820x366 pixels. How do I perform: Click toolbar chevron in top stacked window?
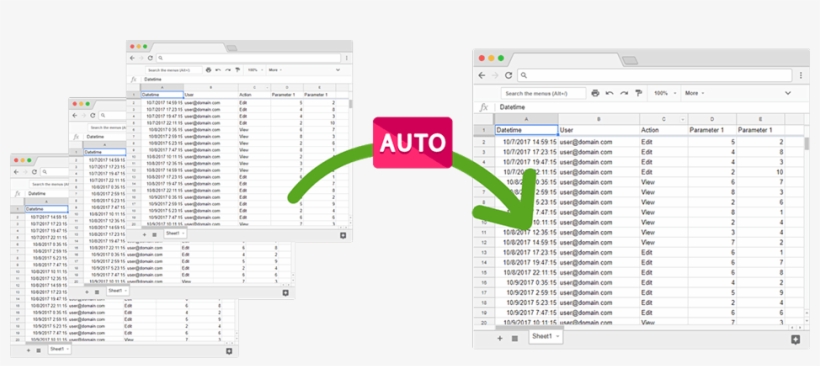click(x=338, y=70)
